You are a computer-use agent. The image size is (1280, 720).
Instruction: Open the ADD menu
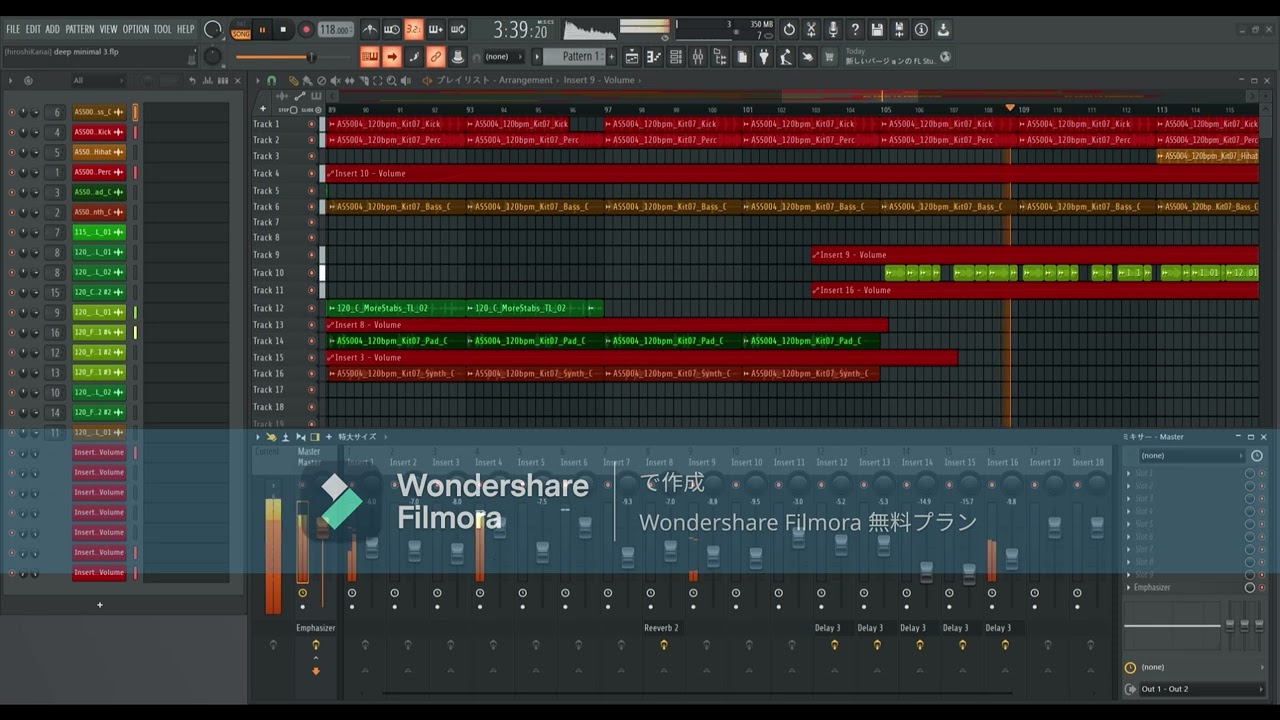point(53,29)
